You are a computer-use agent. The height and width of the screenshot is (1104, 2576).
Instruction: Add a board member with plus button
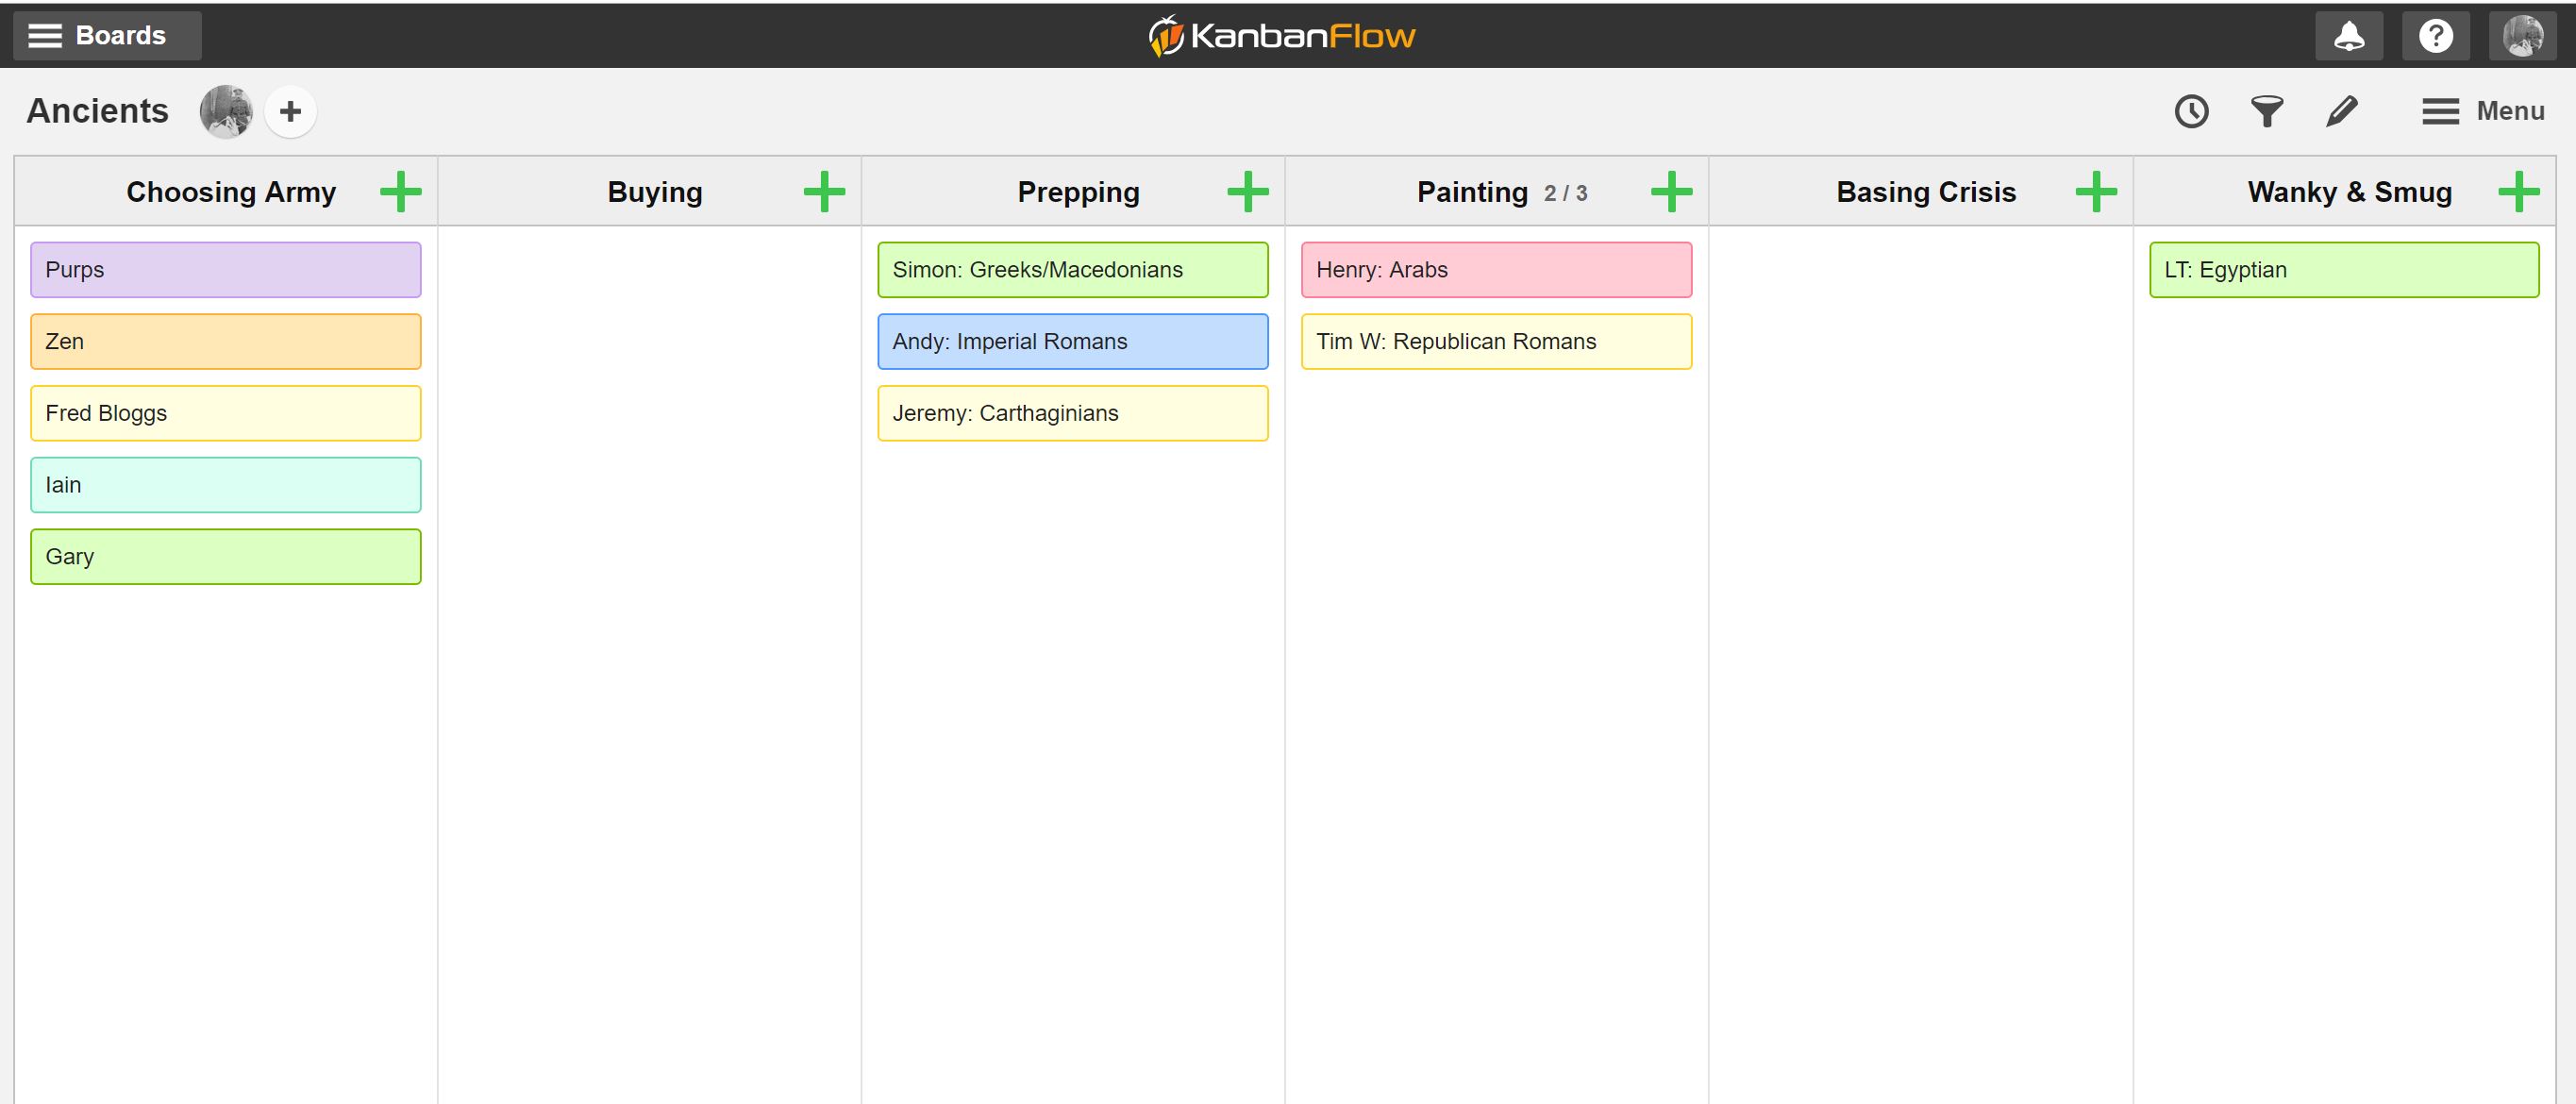(x=290, y=111)
